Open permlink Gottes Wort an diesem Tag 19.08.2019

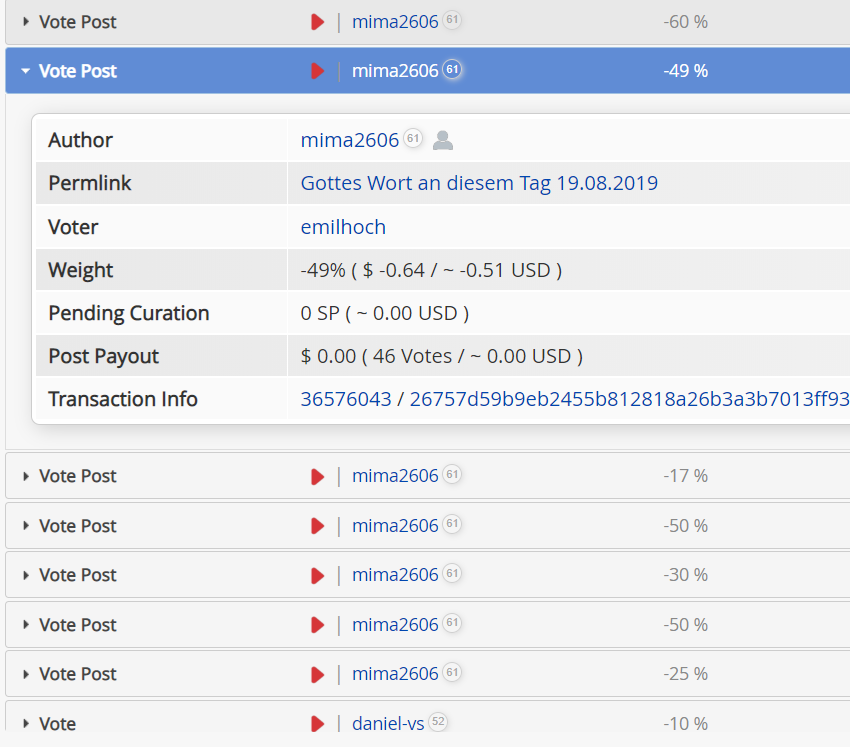pyautogui.click(x=479, y=183)
